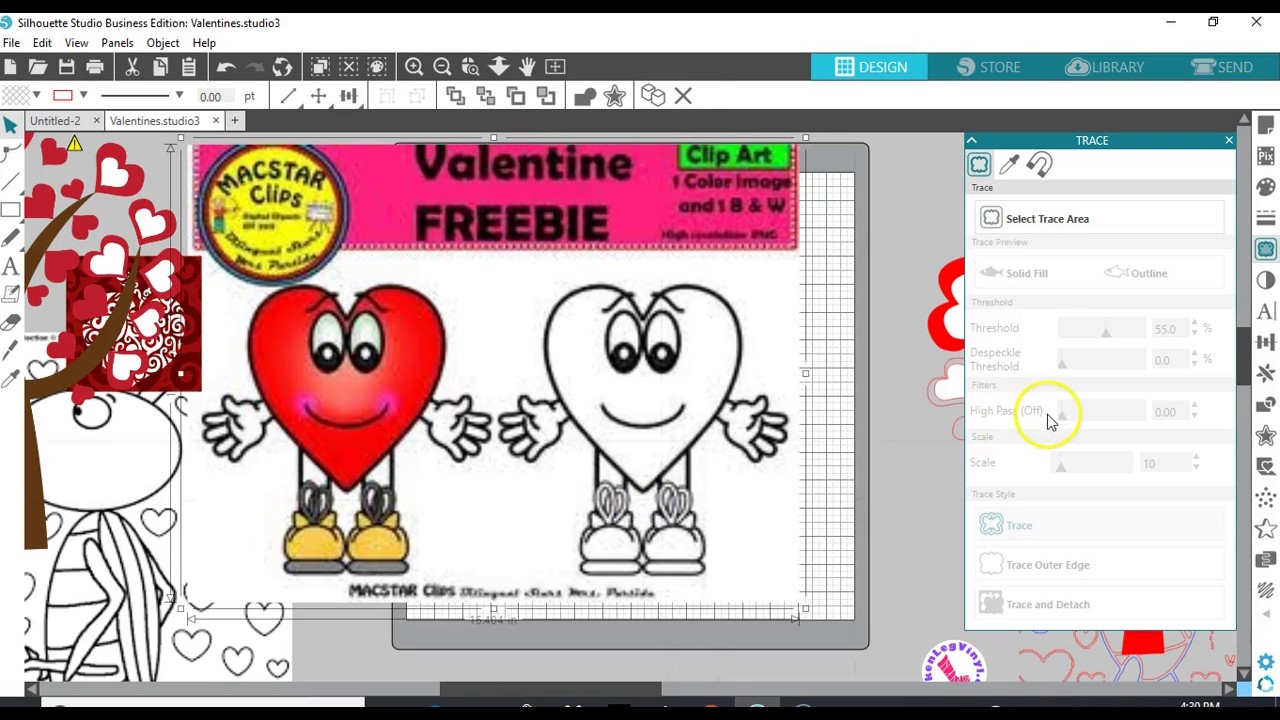Go to the SEND section
Image resolution: width=1280 pixels, height=720 pixels.
pyautogui.click(x=1222, y=67)
